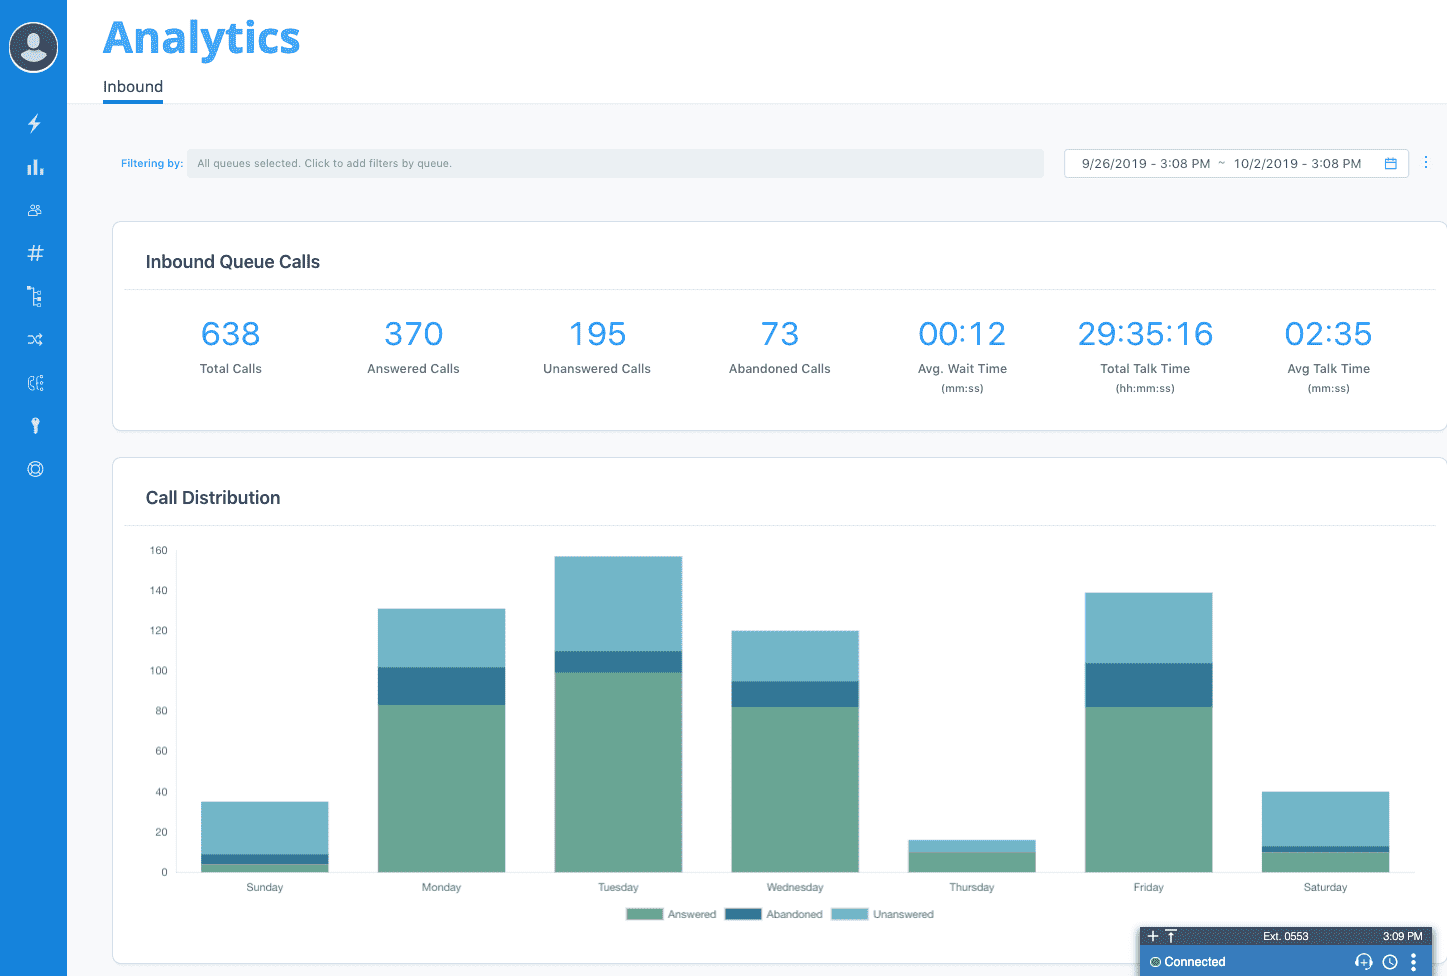Toggle the Answered legend series
The height and width of the screenshot is (976, 1447).
[x=671, y=914]
